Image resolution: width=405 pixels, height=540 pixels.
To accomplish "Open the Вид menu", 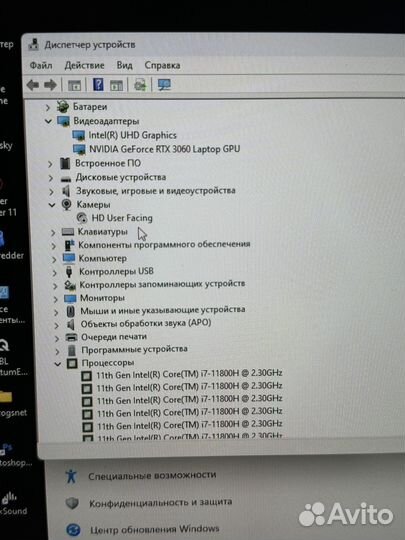I will coord(124,65).
